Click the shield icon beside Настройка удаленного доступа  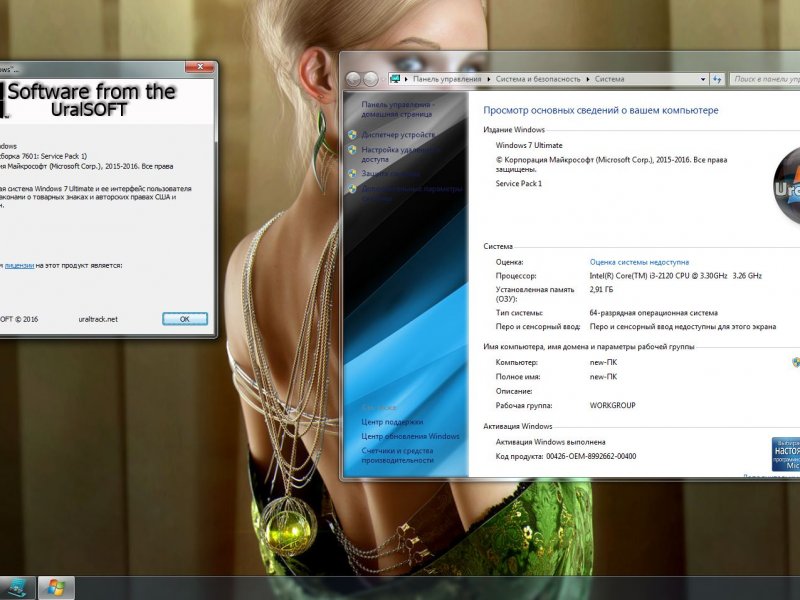(x=352, y=149)
